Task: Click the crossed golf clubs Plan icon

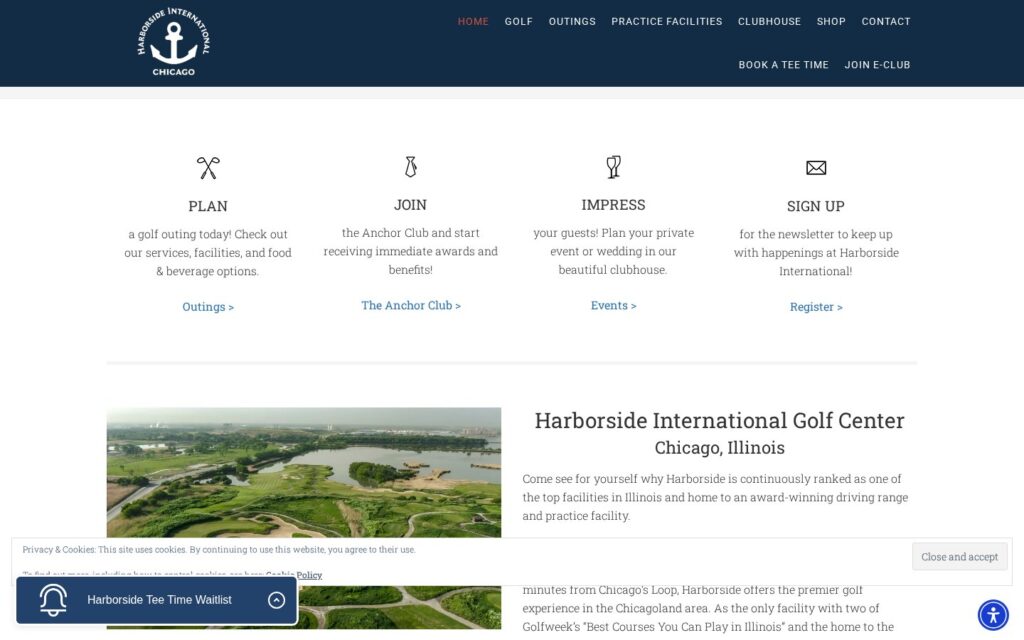Action: pyautogui.click(x=208, y=168)
